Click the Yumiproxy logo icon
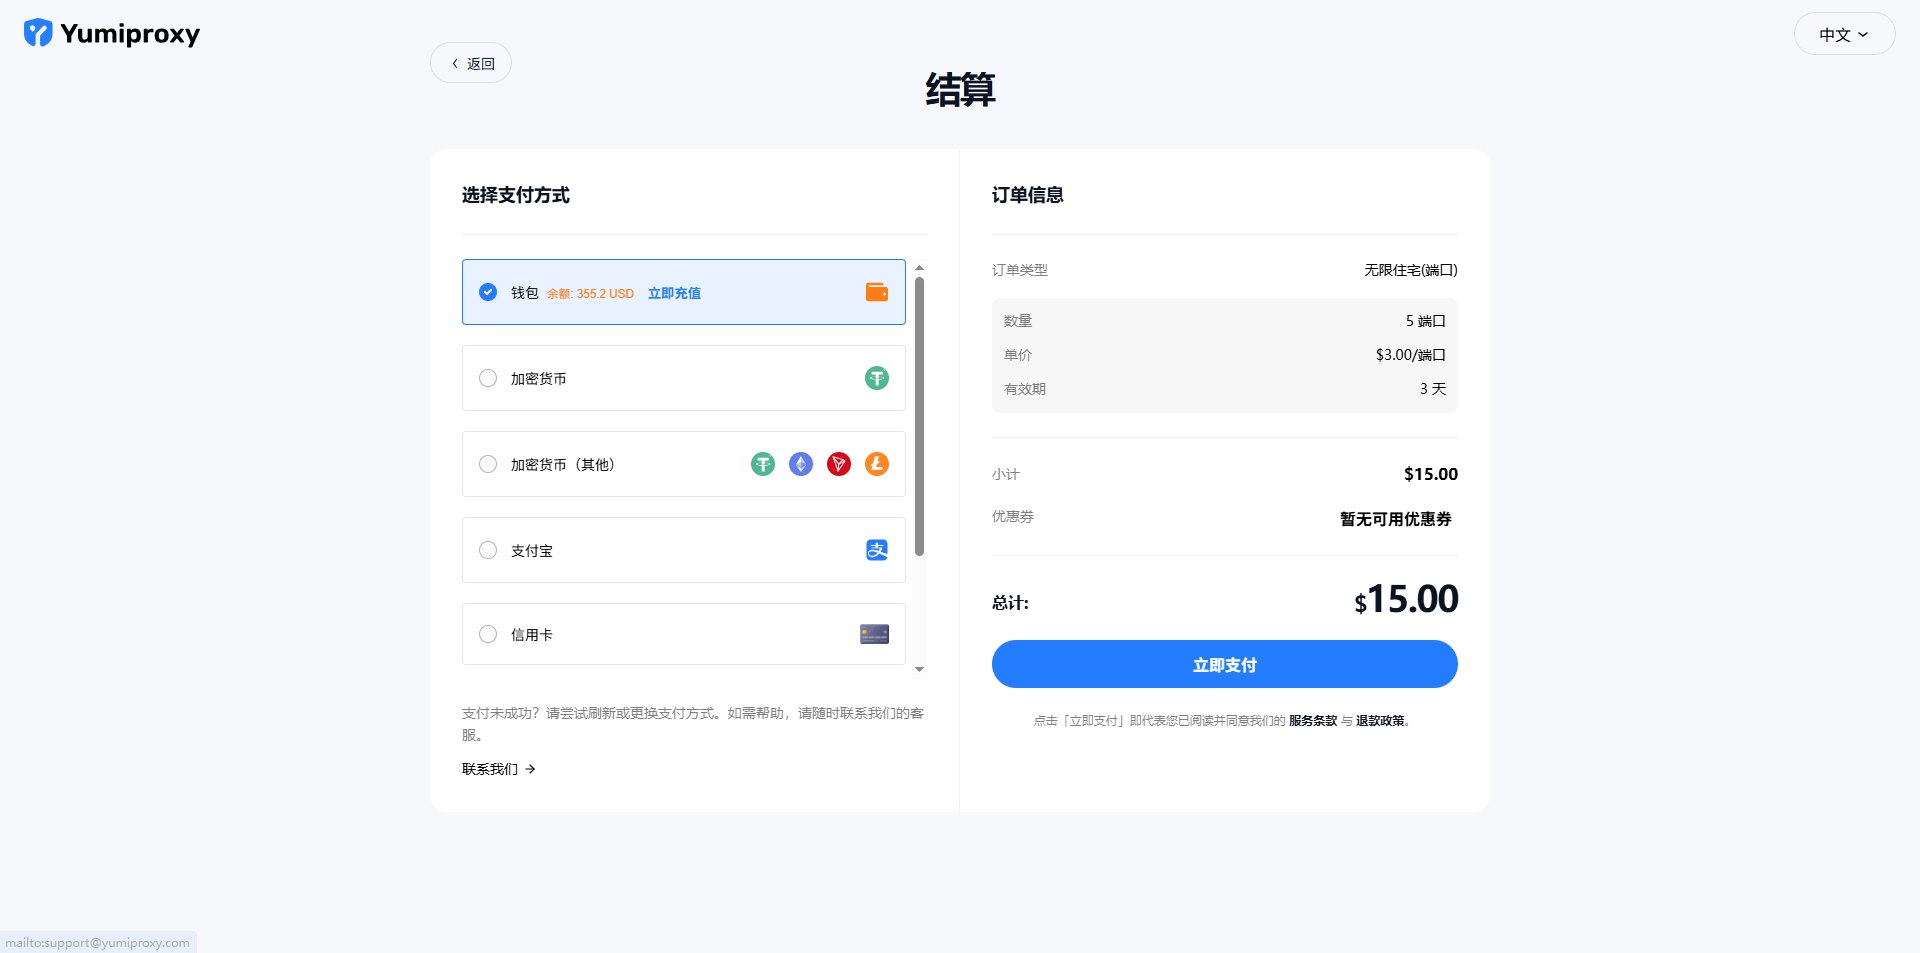 point(38,33)
